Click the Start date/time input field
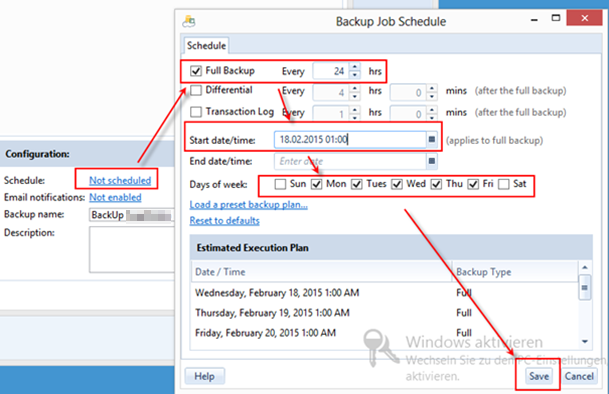Viewport: 609px width, 394px height. [350, 139]
